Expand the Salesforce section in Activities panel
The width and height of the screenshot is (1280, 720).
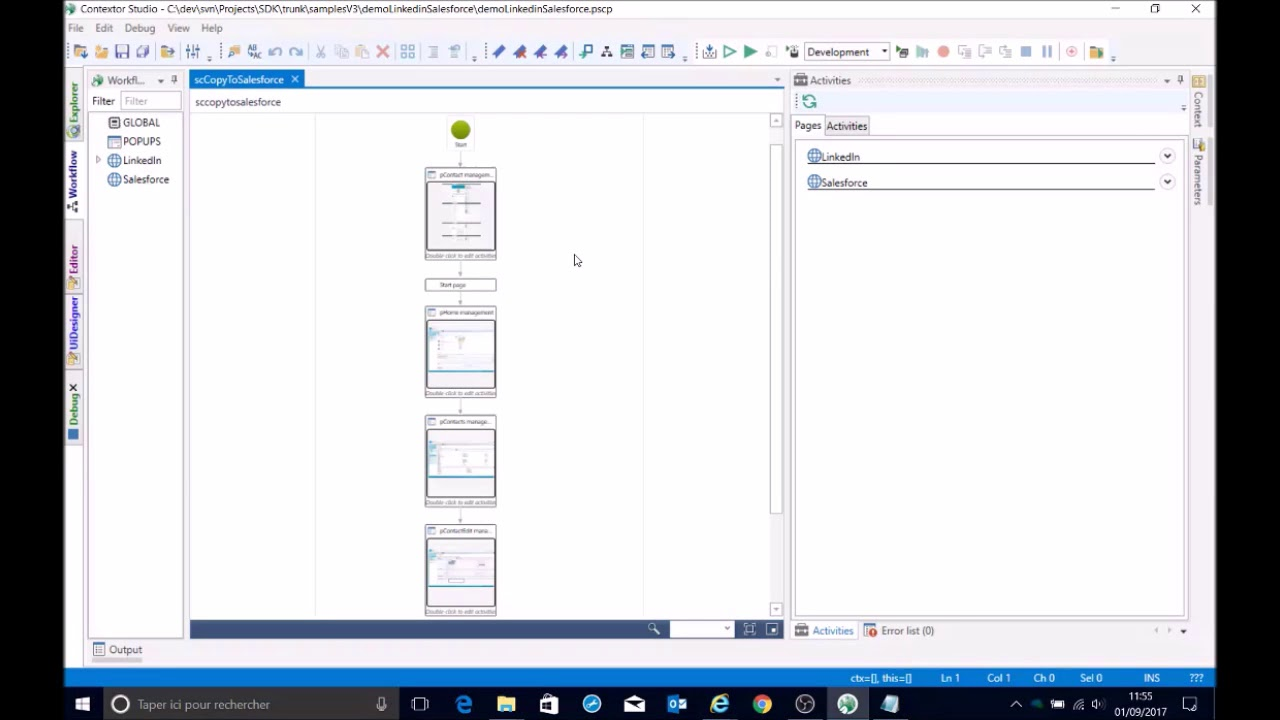point(1167,183)
